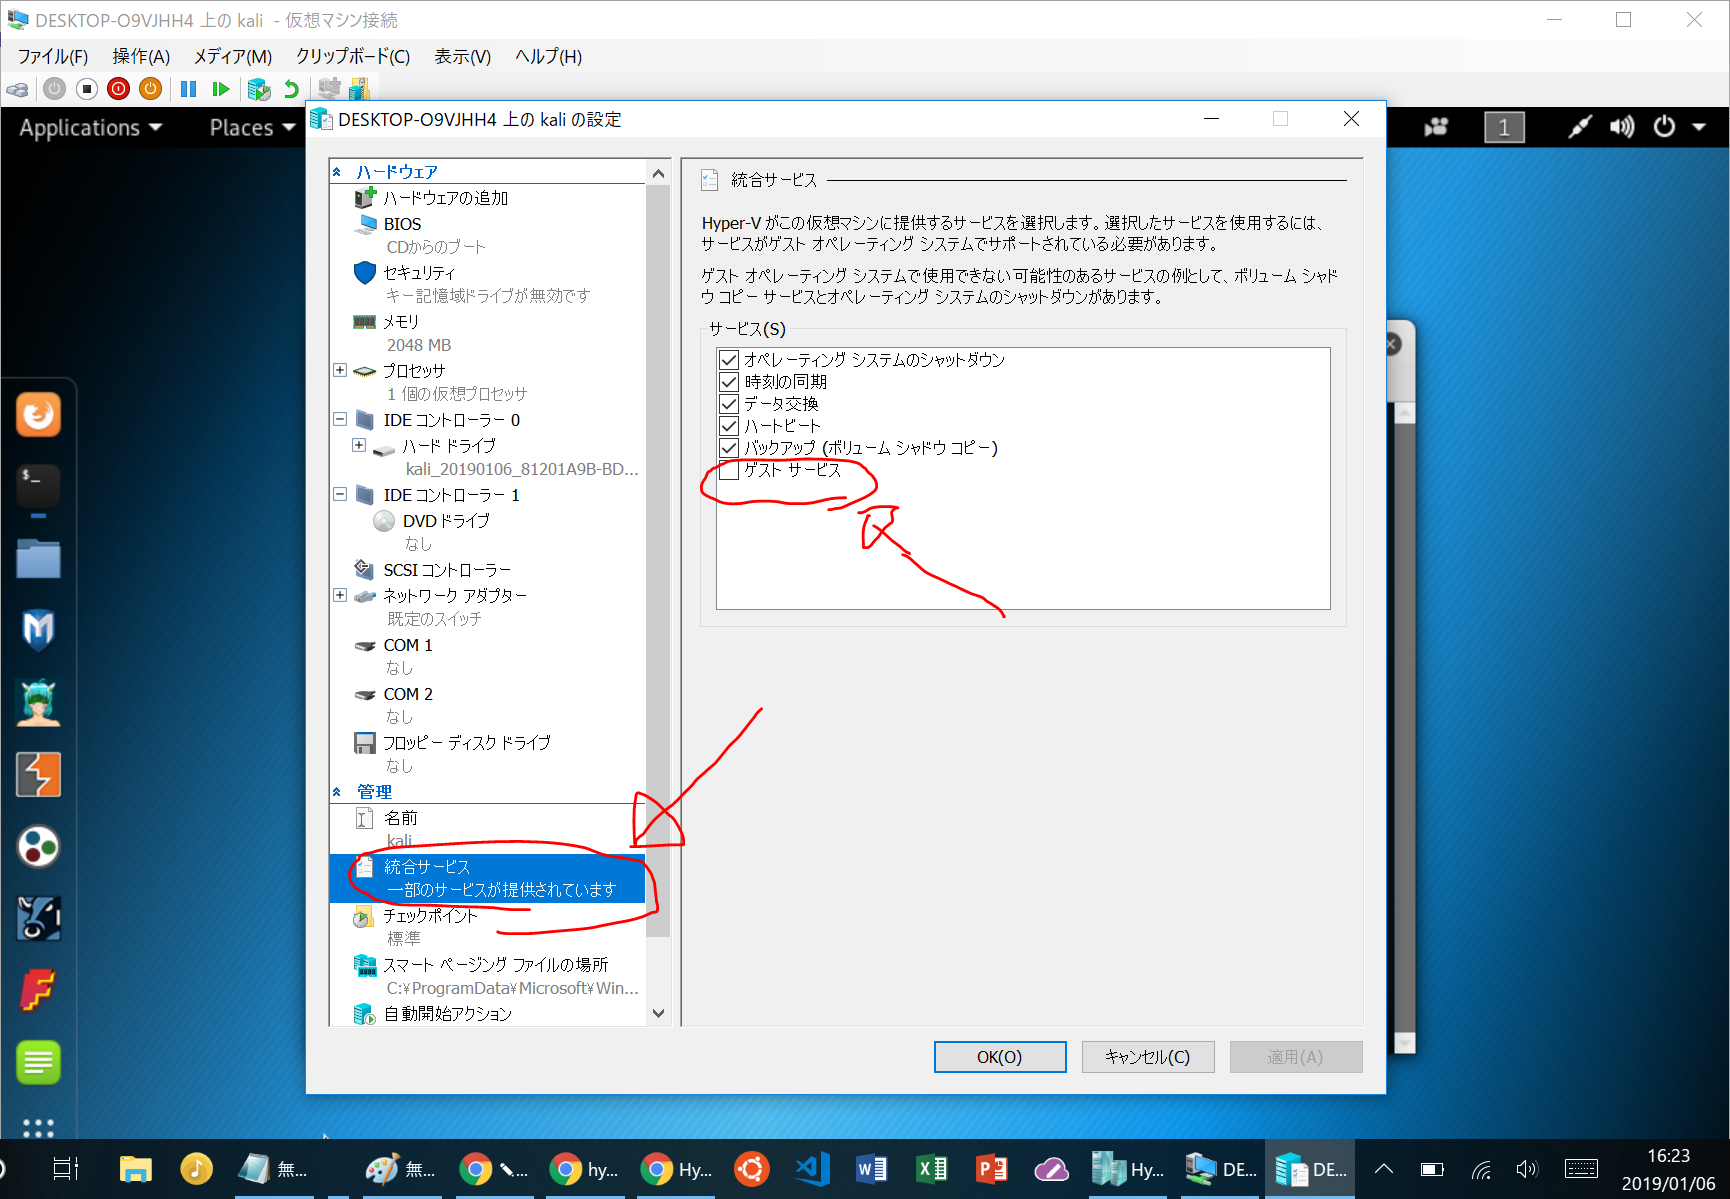This screenshot has width=1730, height=1199.
Task: Open the メディア(M) menu
Action: (x=232, y=56)
